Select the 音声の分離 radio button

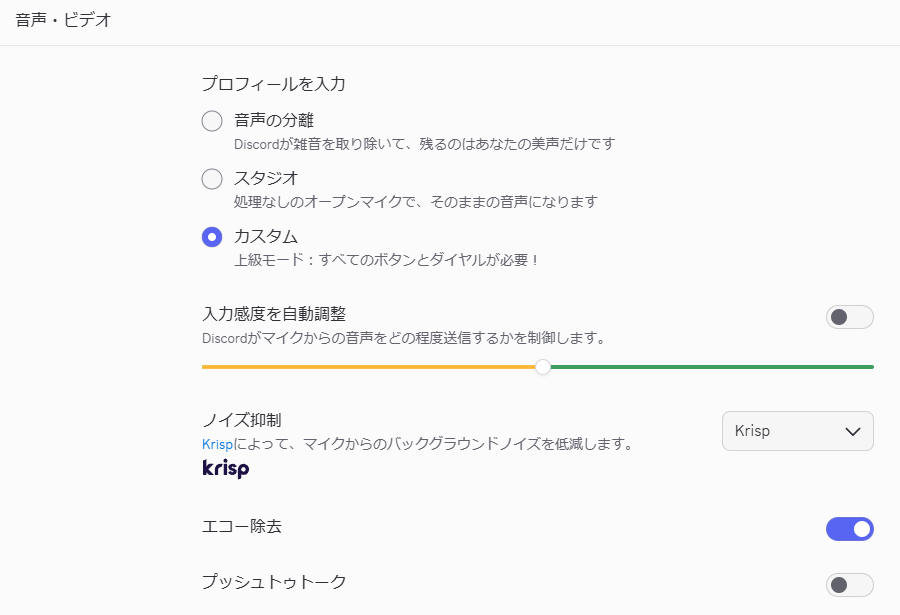click(x=212, y=122)
